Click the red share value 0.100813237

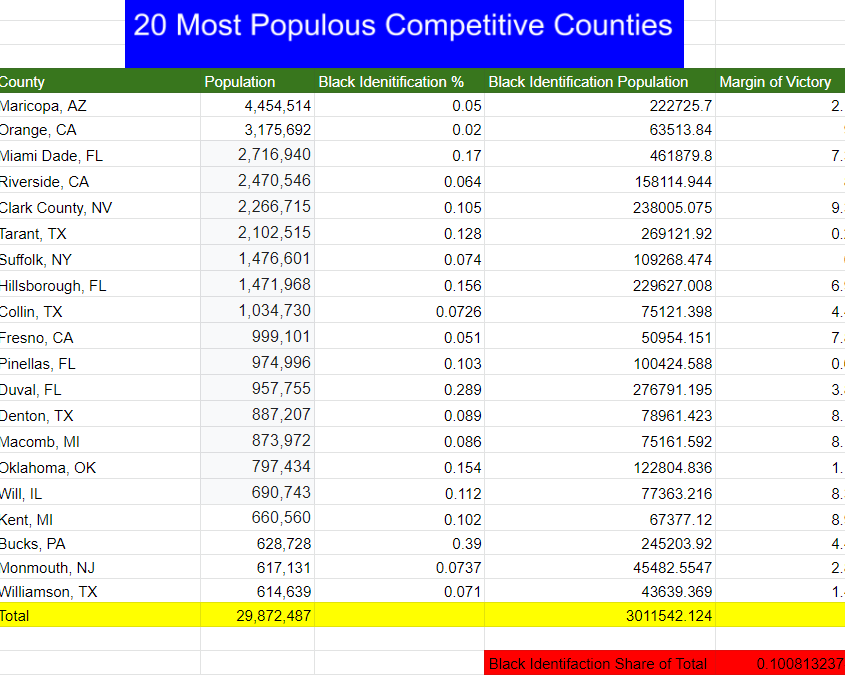tap(780, 663)
